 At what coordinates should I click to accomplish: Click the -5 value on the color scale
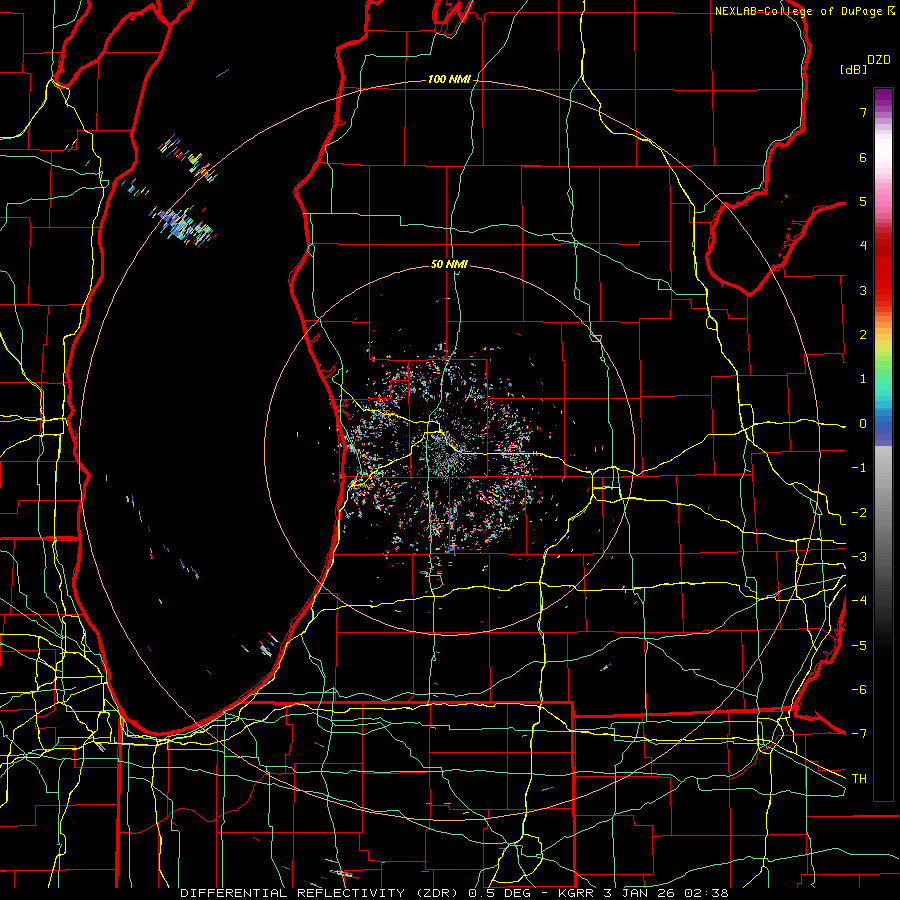click(x=859, y=646)
